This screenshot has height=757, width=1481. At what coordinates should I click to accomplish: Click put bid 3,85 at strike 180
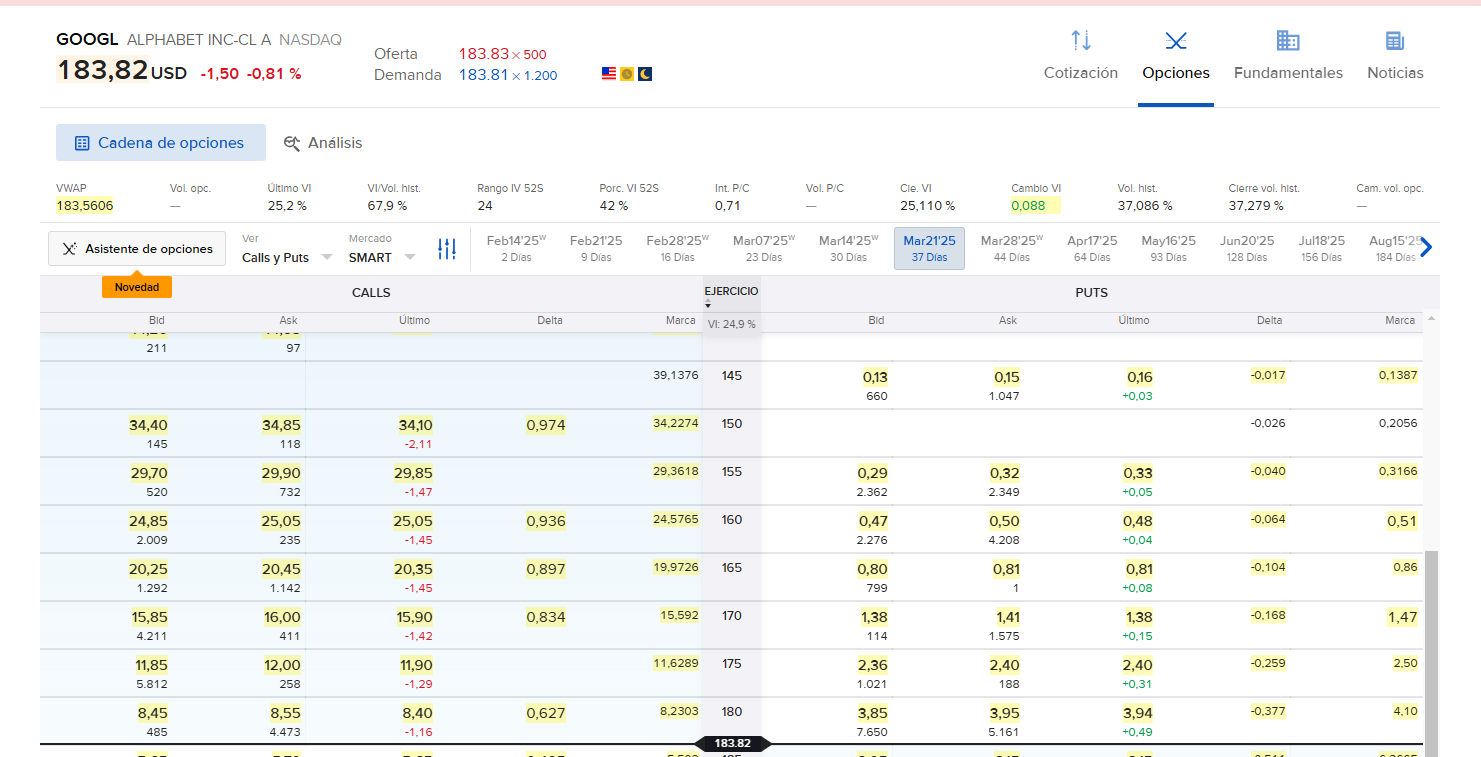873,713
